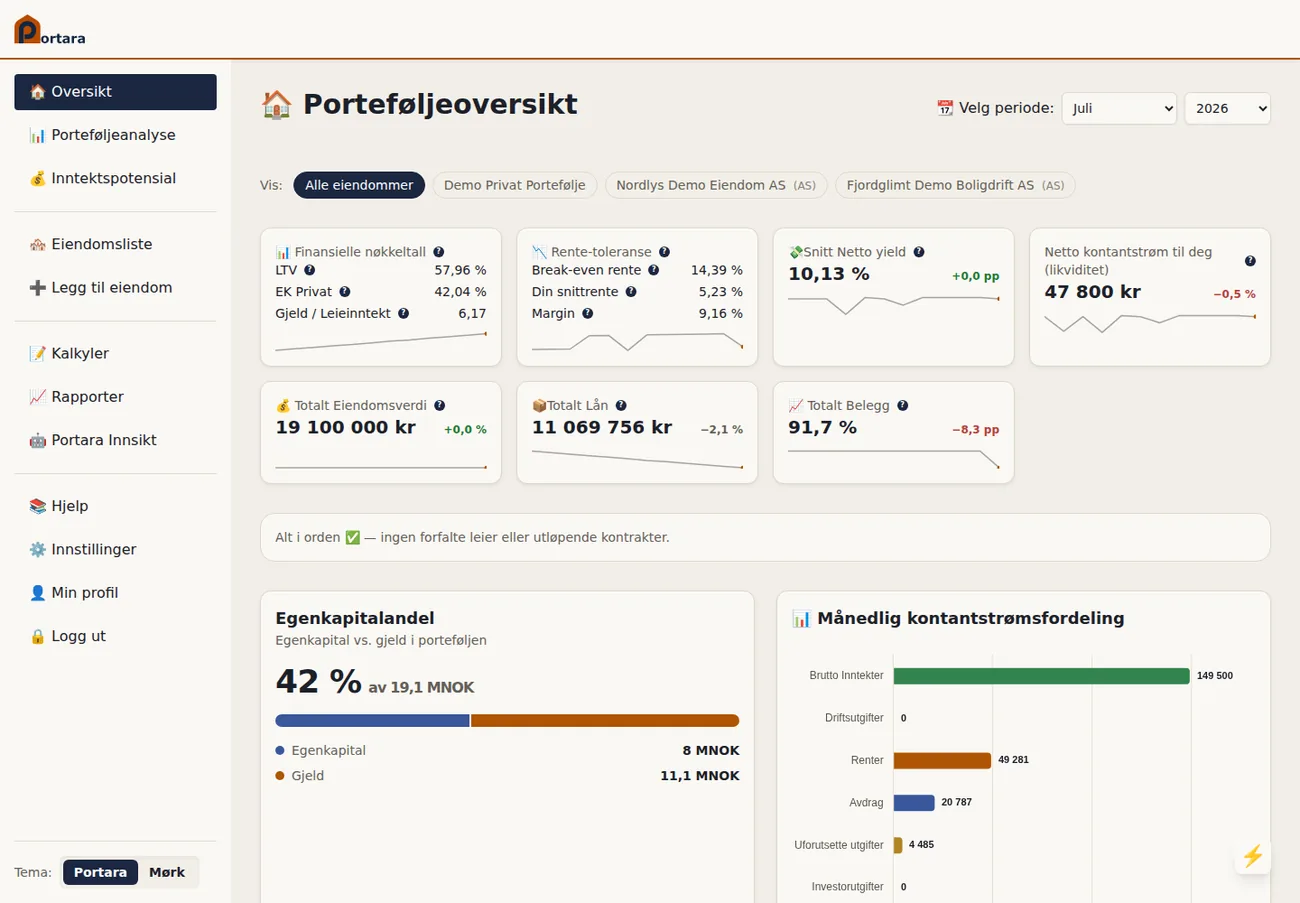Click help icon next to Din snittrente

point(630,292)
